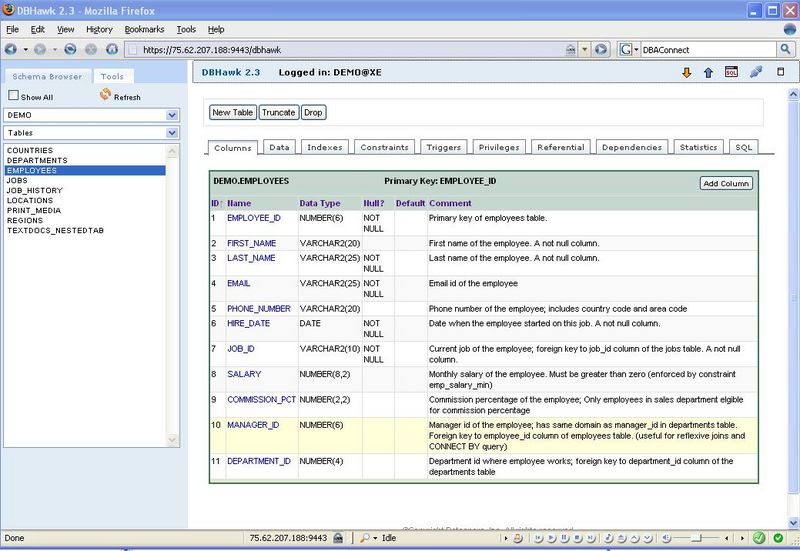Viewport: 800px width, 551px height.
Task: Click the large green checkmark status icon
Action: tap(759, 538)
